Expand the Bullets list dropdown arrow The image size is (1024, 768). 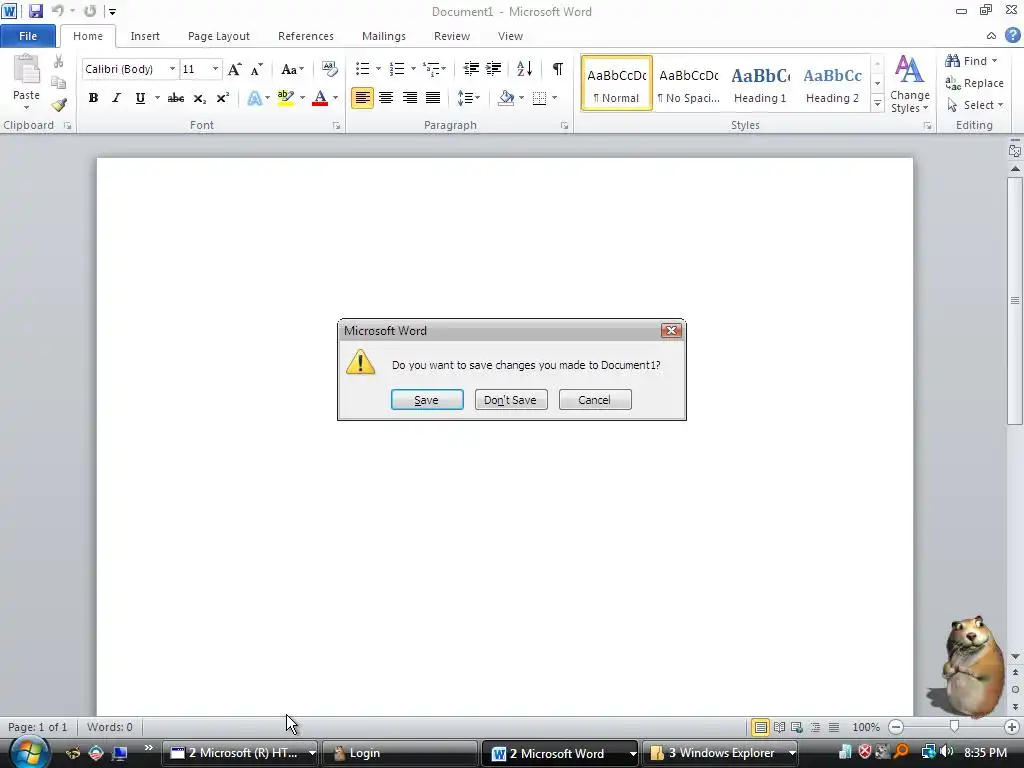click(378, 69)
